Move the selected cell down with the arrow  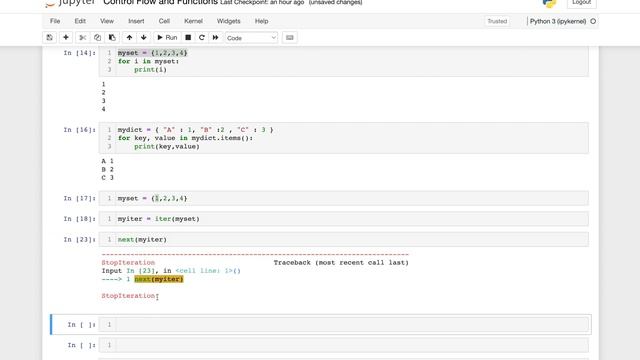click(x=144, y=38)
